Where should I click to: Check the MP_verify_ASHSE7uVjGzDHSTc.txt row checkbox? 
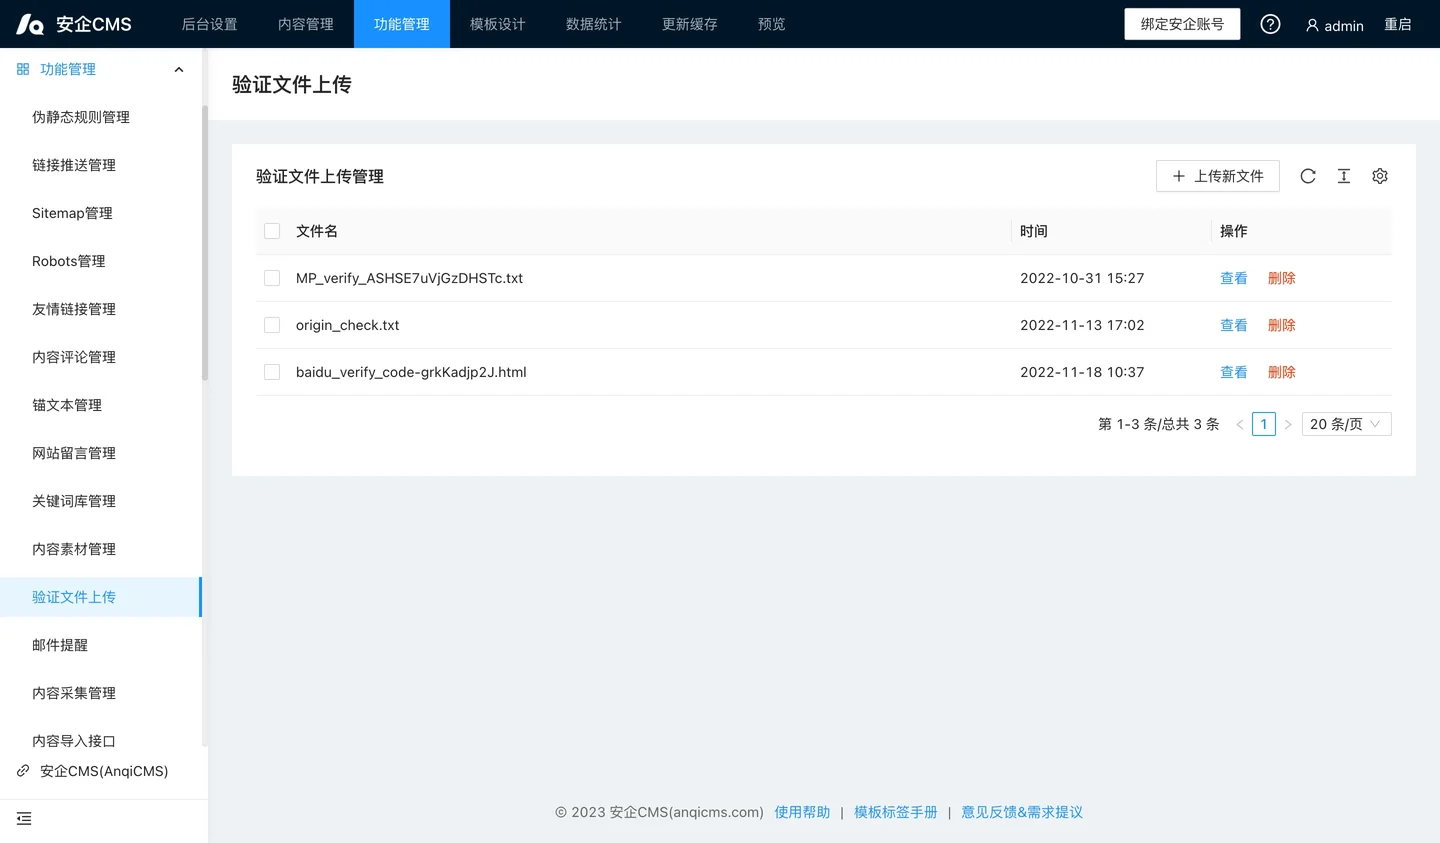coord(272,278)
